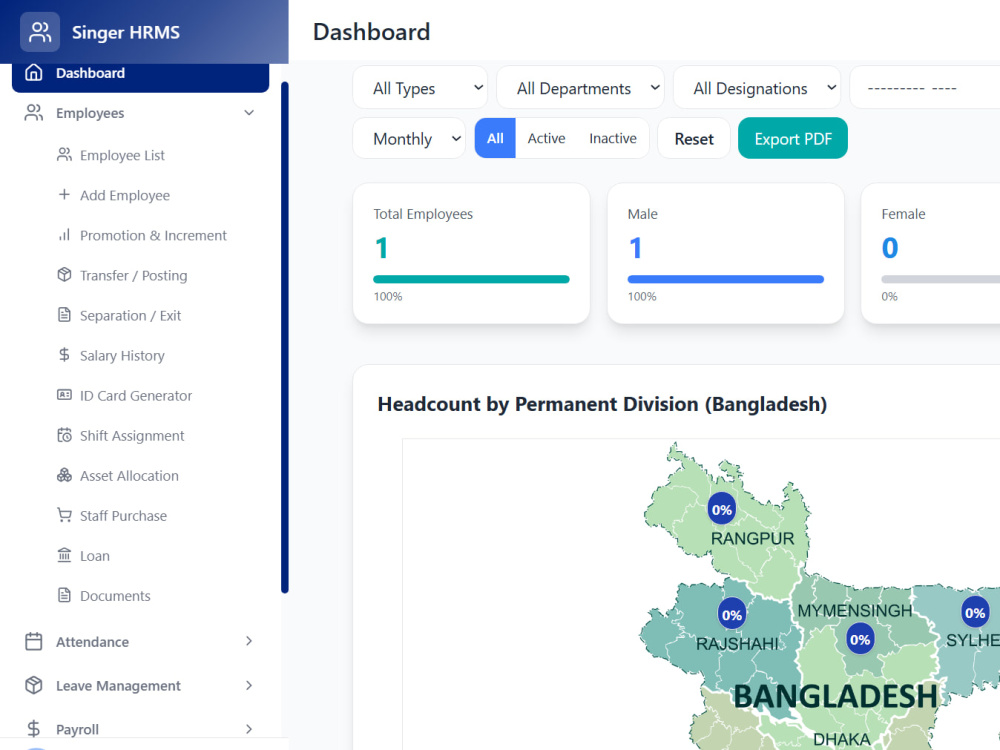
Task: Click the Transfer / Posting box icon
Action: point(64,275)
